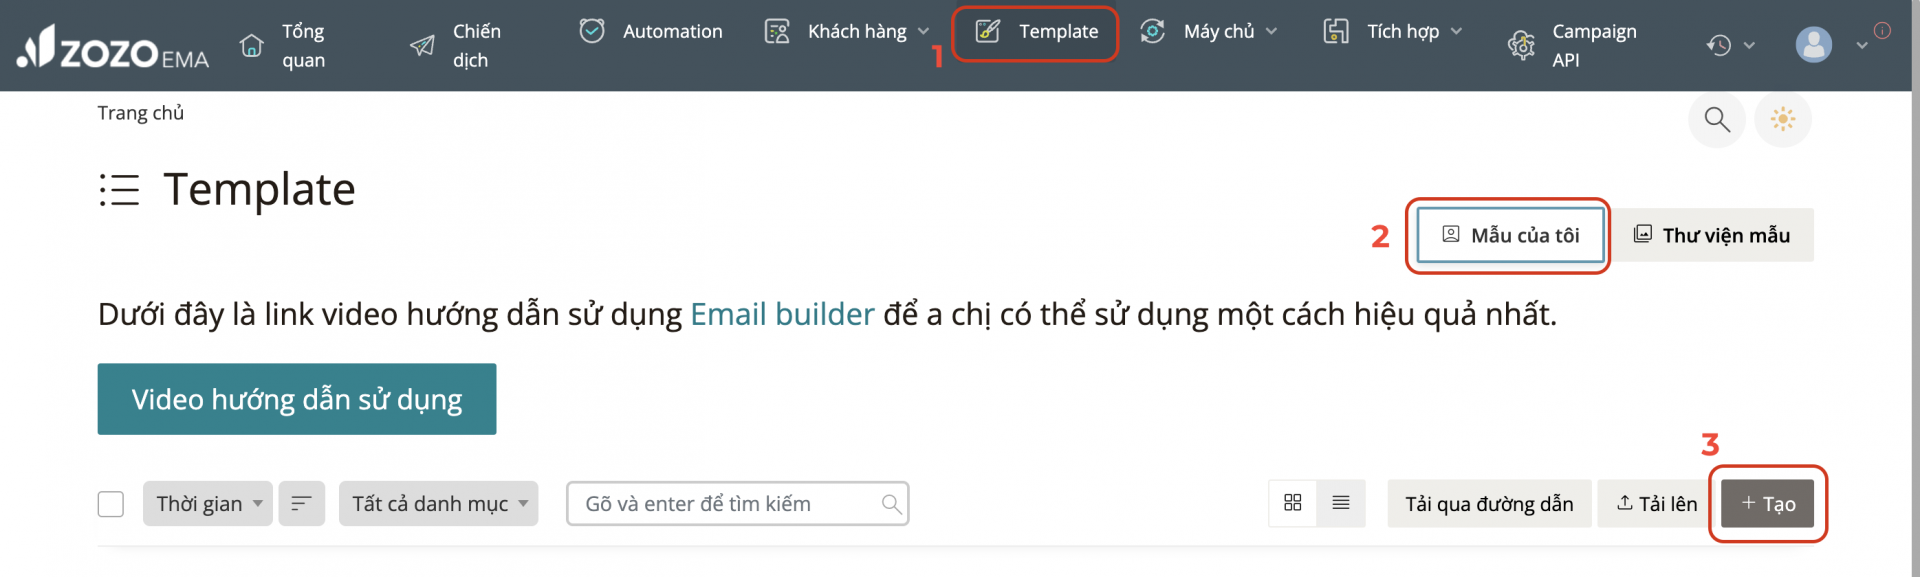Tick the select-all checkbox
1920x577 pixels.
point(111,504)
